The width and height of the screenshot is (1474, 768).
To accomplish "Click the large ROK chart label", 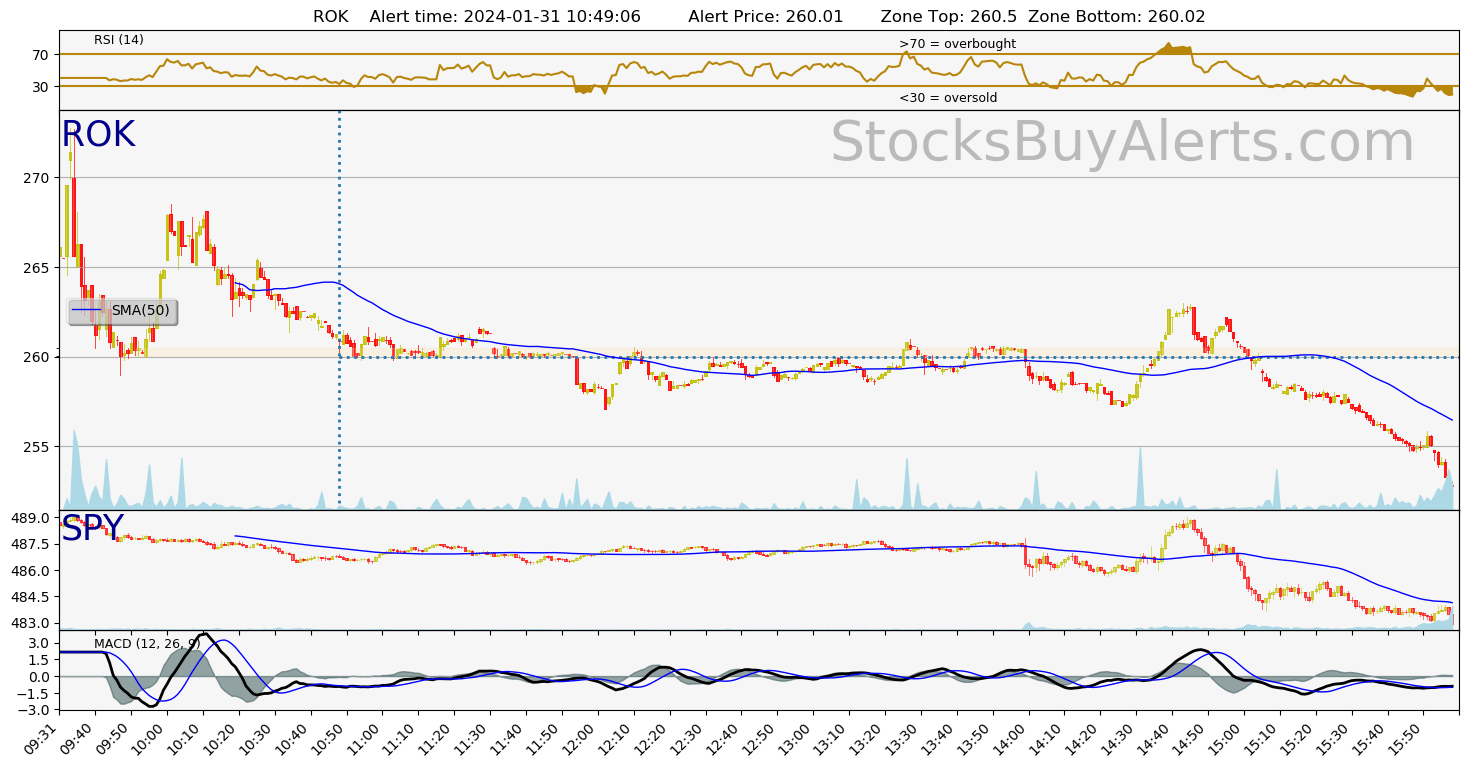I will [x=98, y=135].
